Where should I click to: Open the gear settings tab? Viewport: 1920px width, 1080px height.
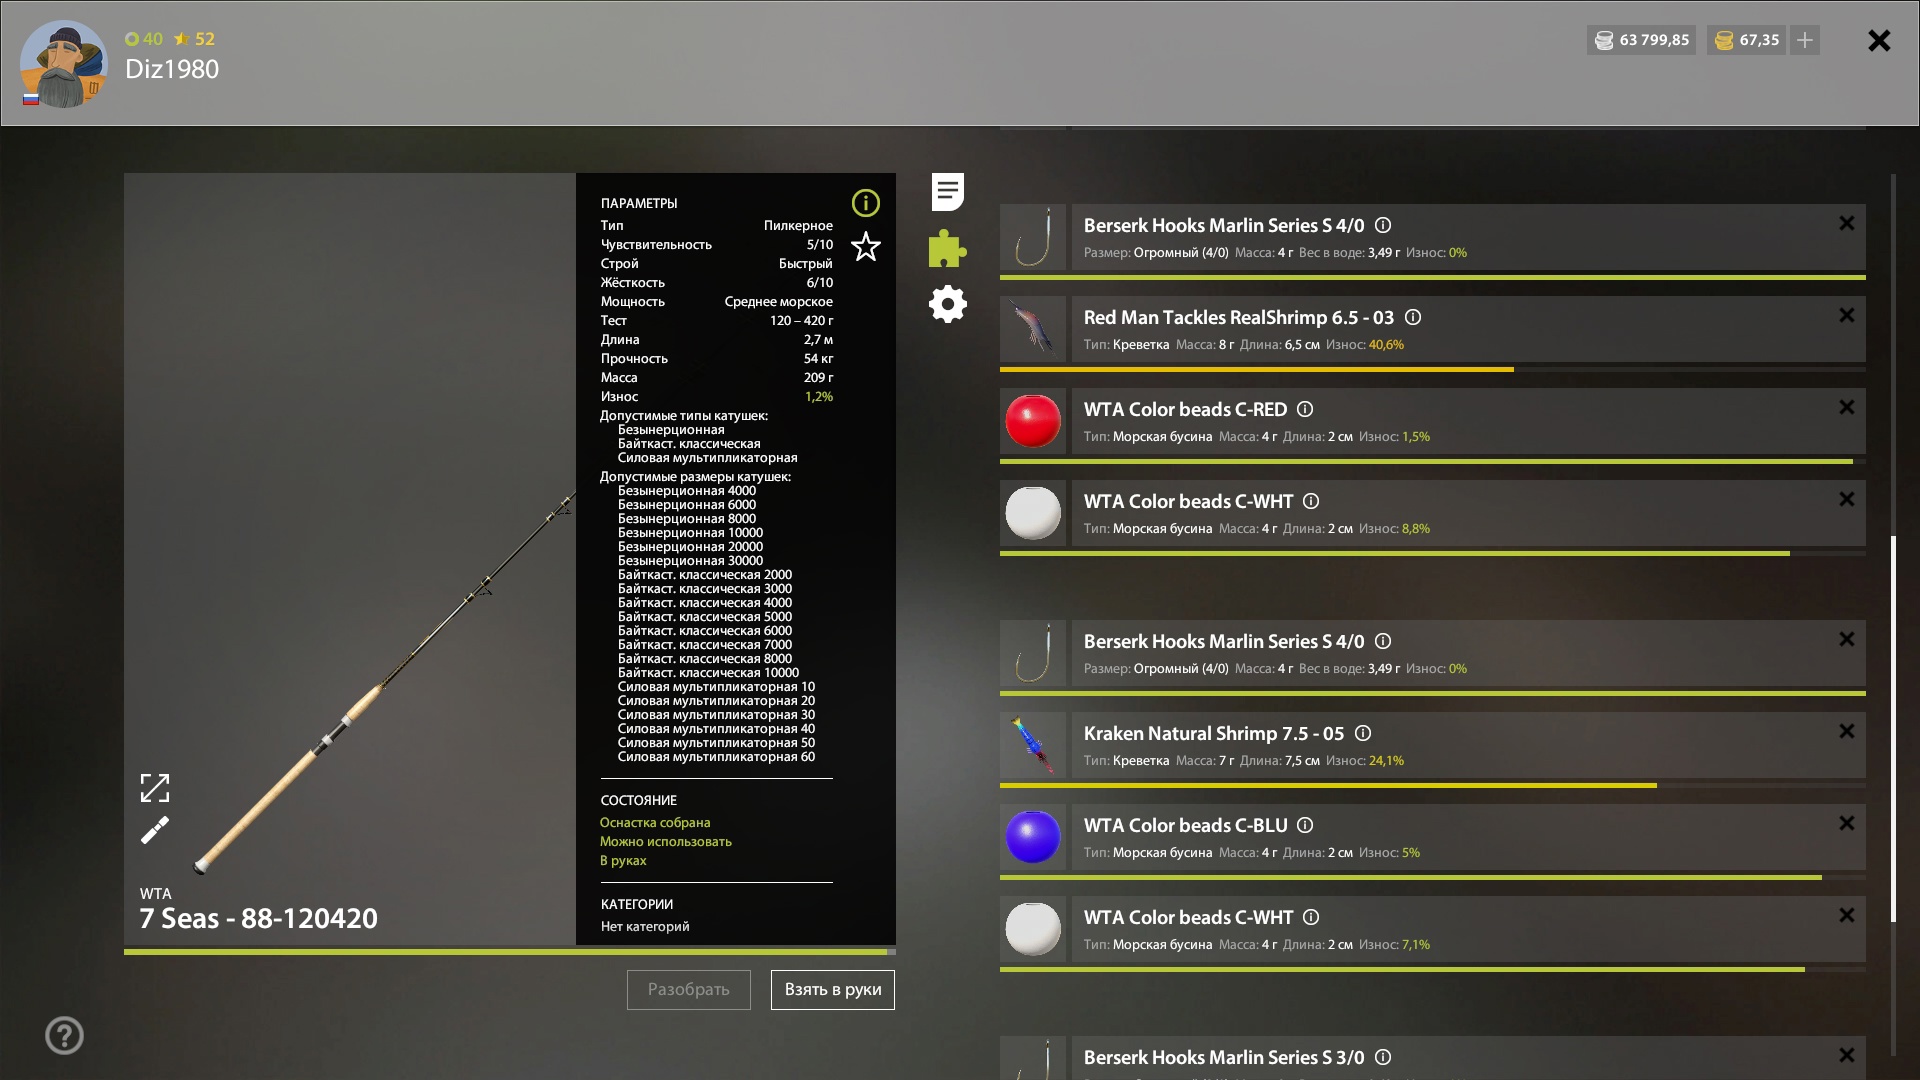click(947, 304)
